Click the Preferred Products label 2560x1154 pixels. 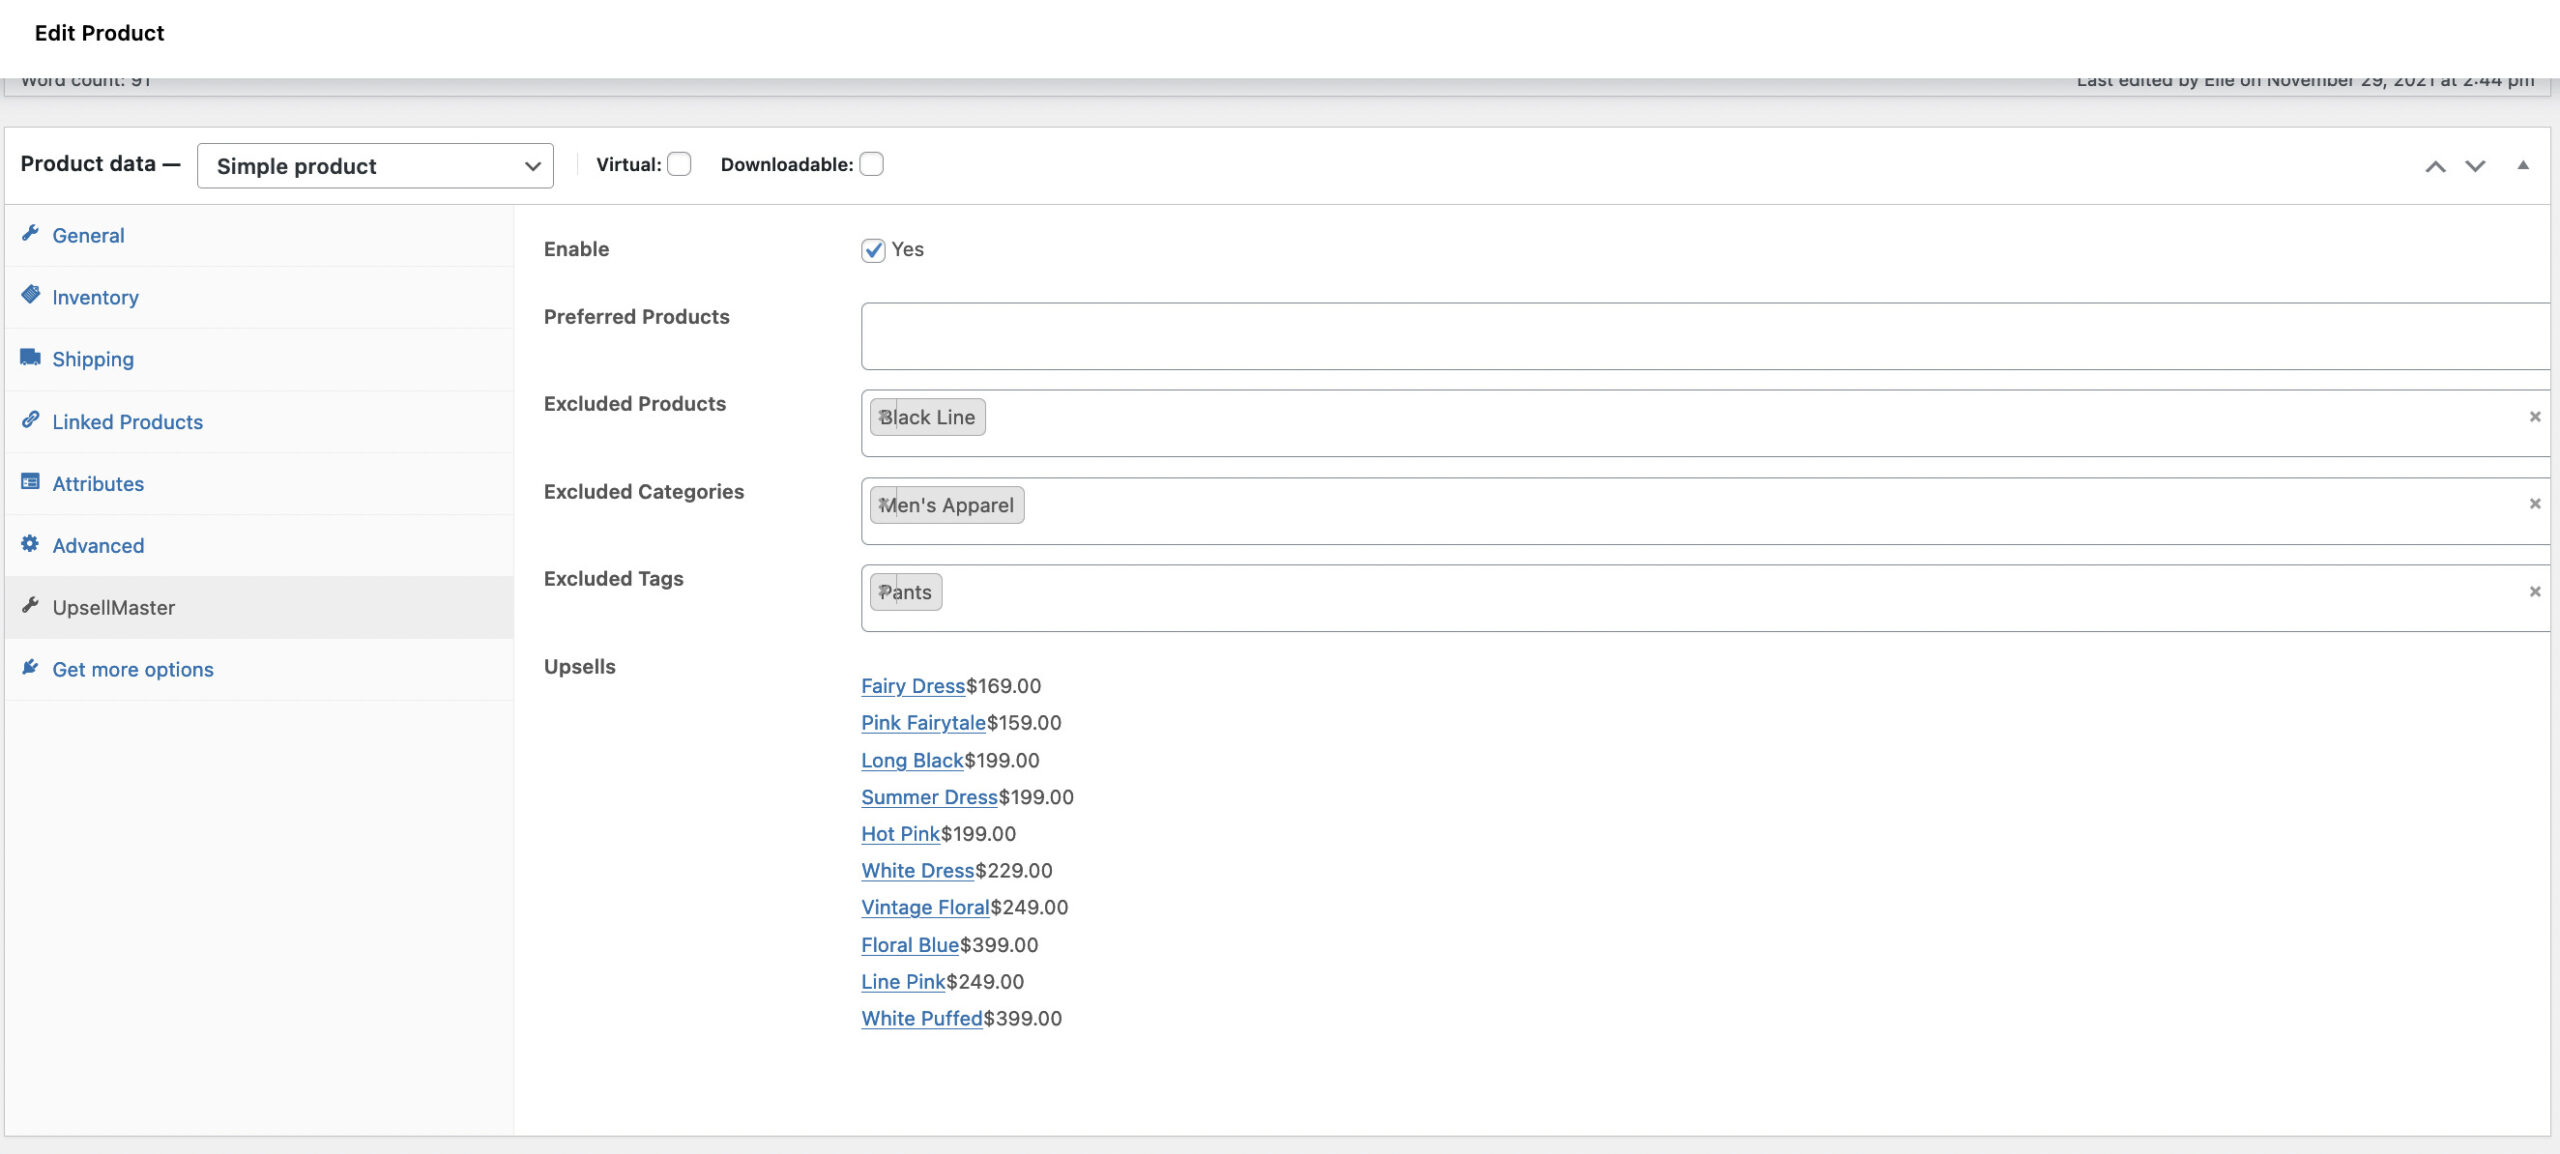pyautogui.click(x=636, y=317)
